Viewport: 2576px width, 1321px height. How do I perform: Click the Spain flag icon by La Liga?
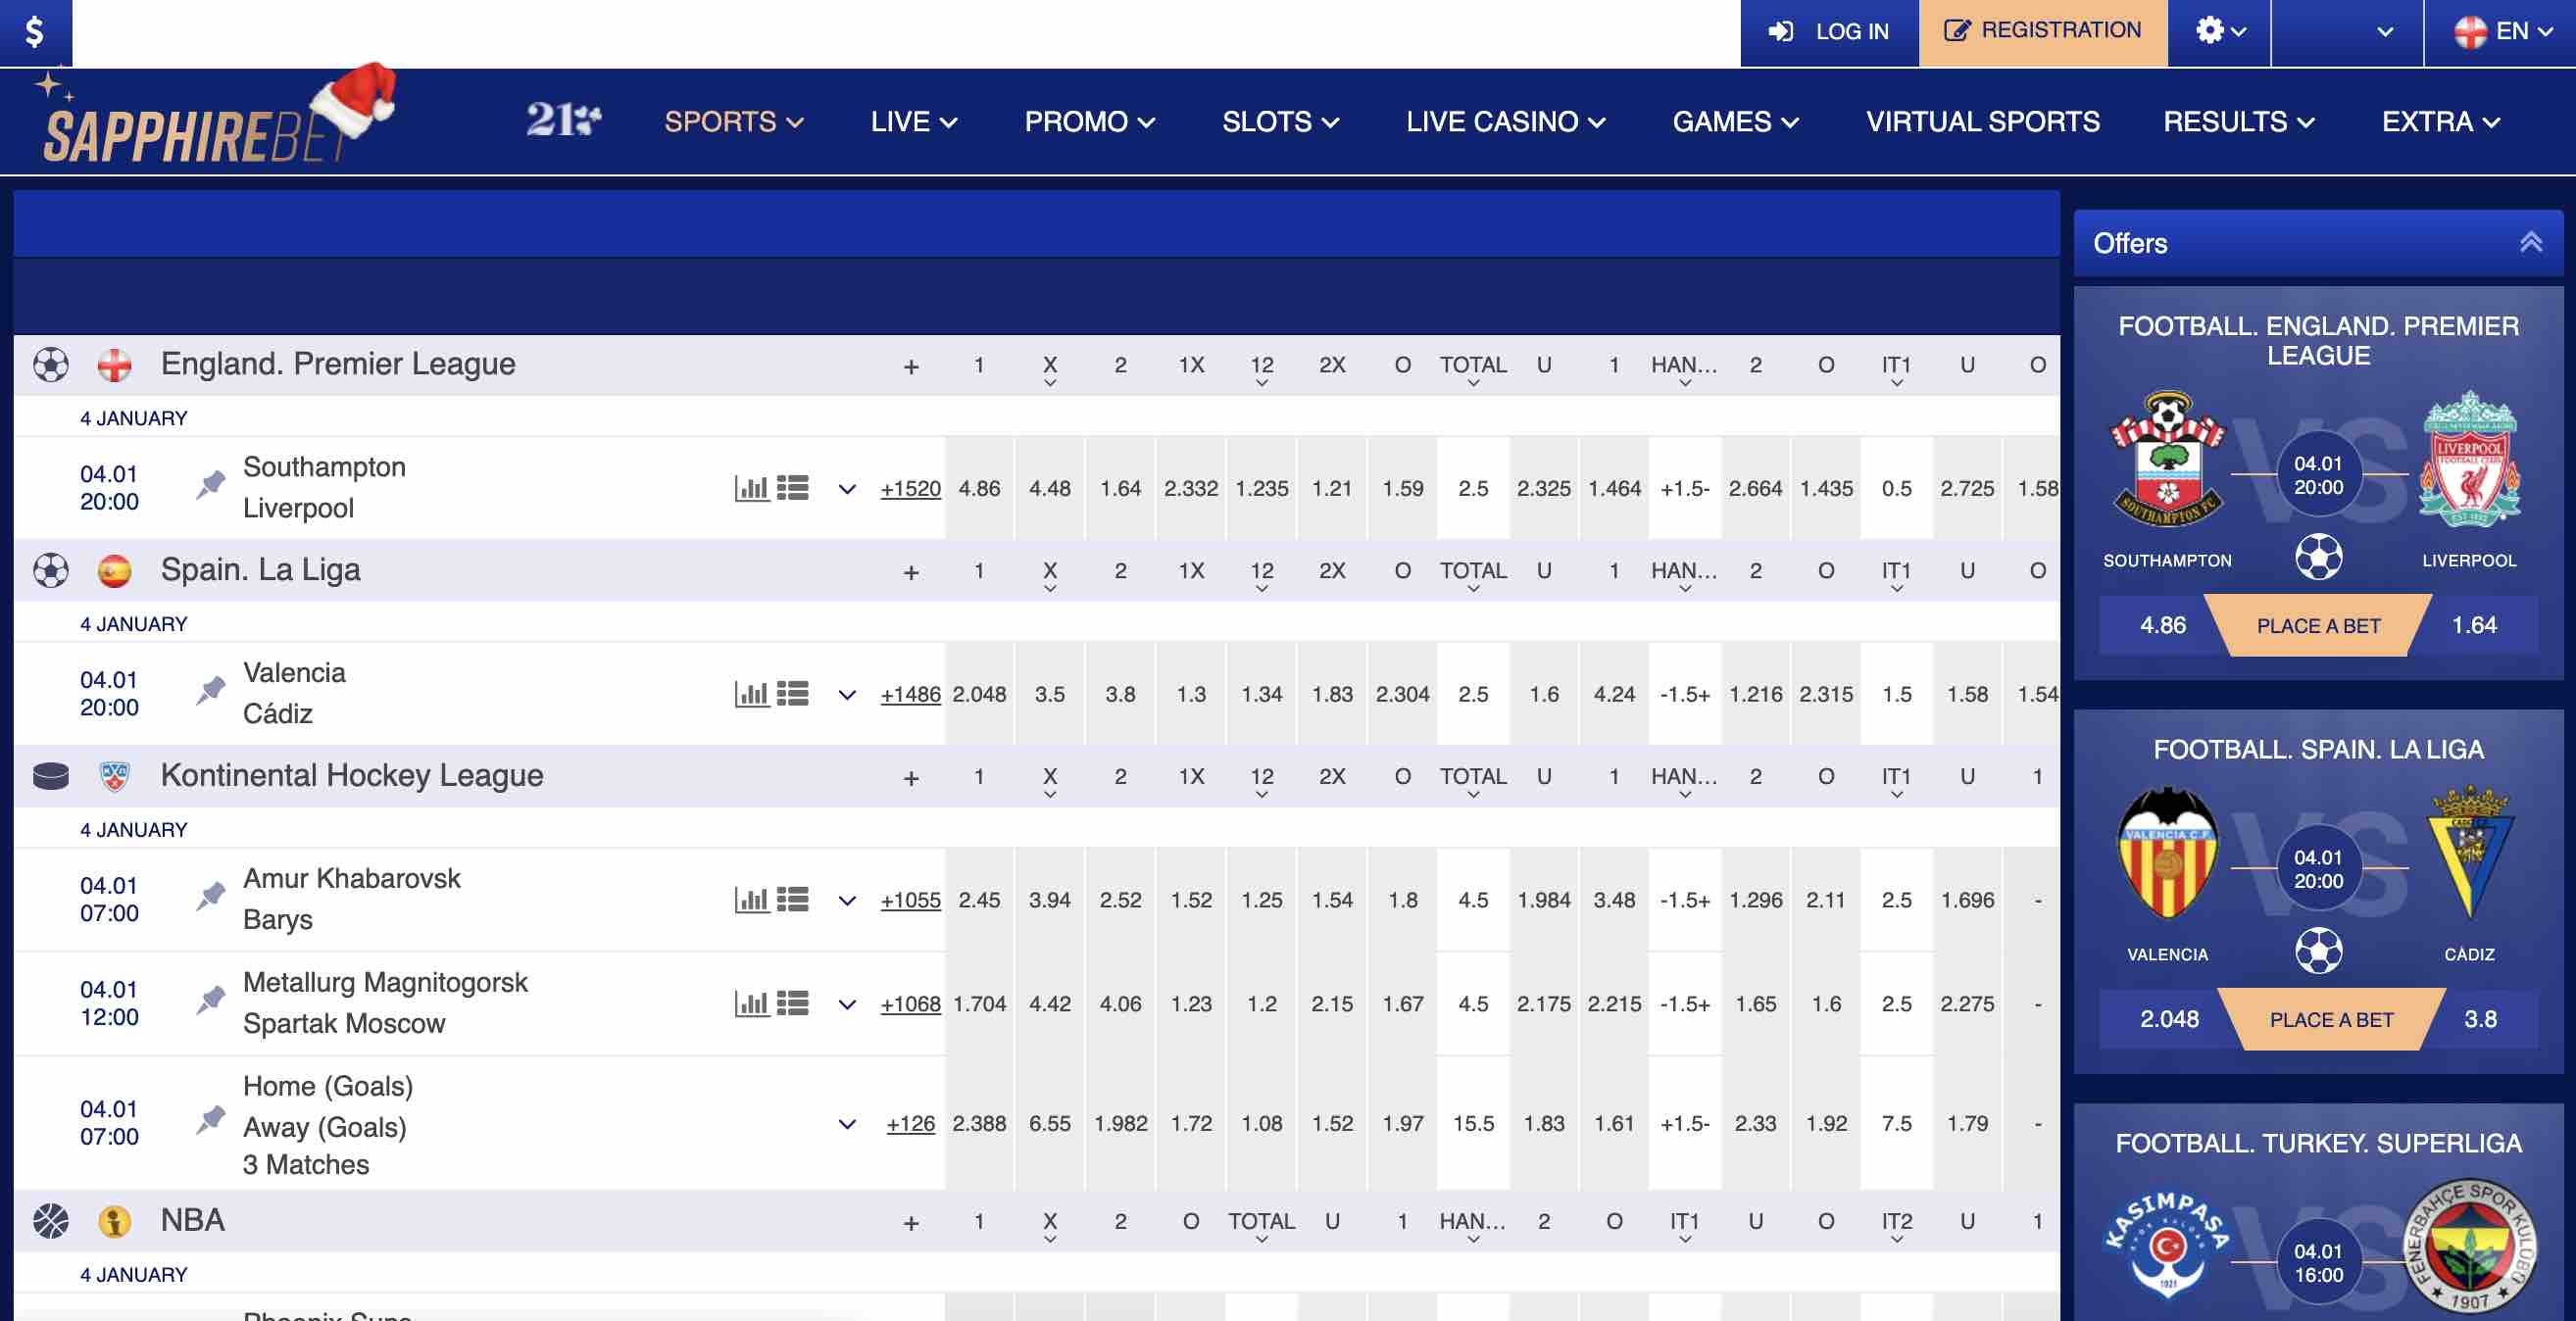[x=114, y=571]
